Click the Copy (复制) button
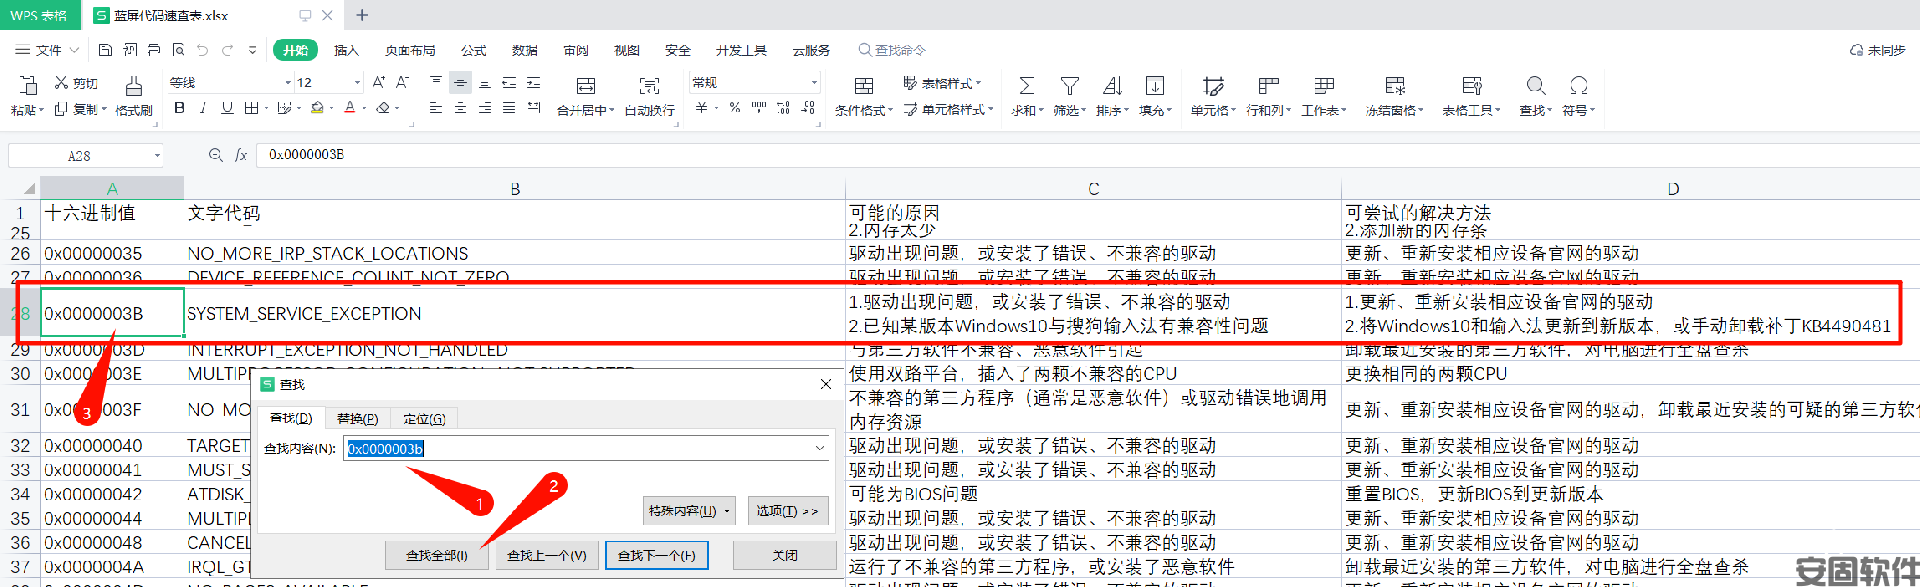This screenshot has width=1920, height=587. click(76, 109)
